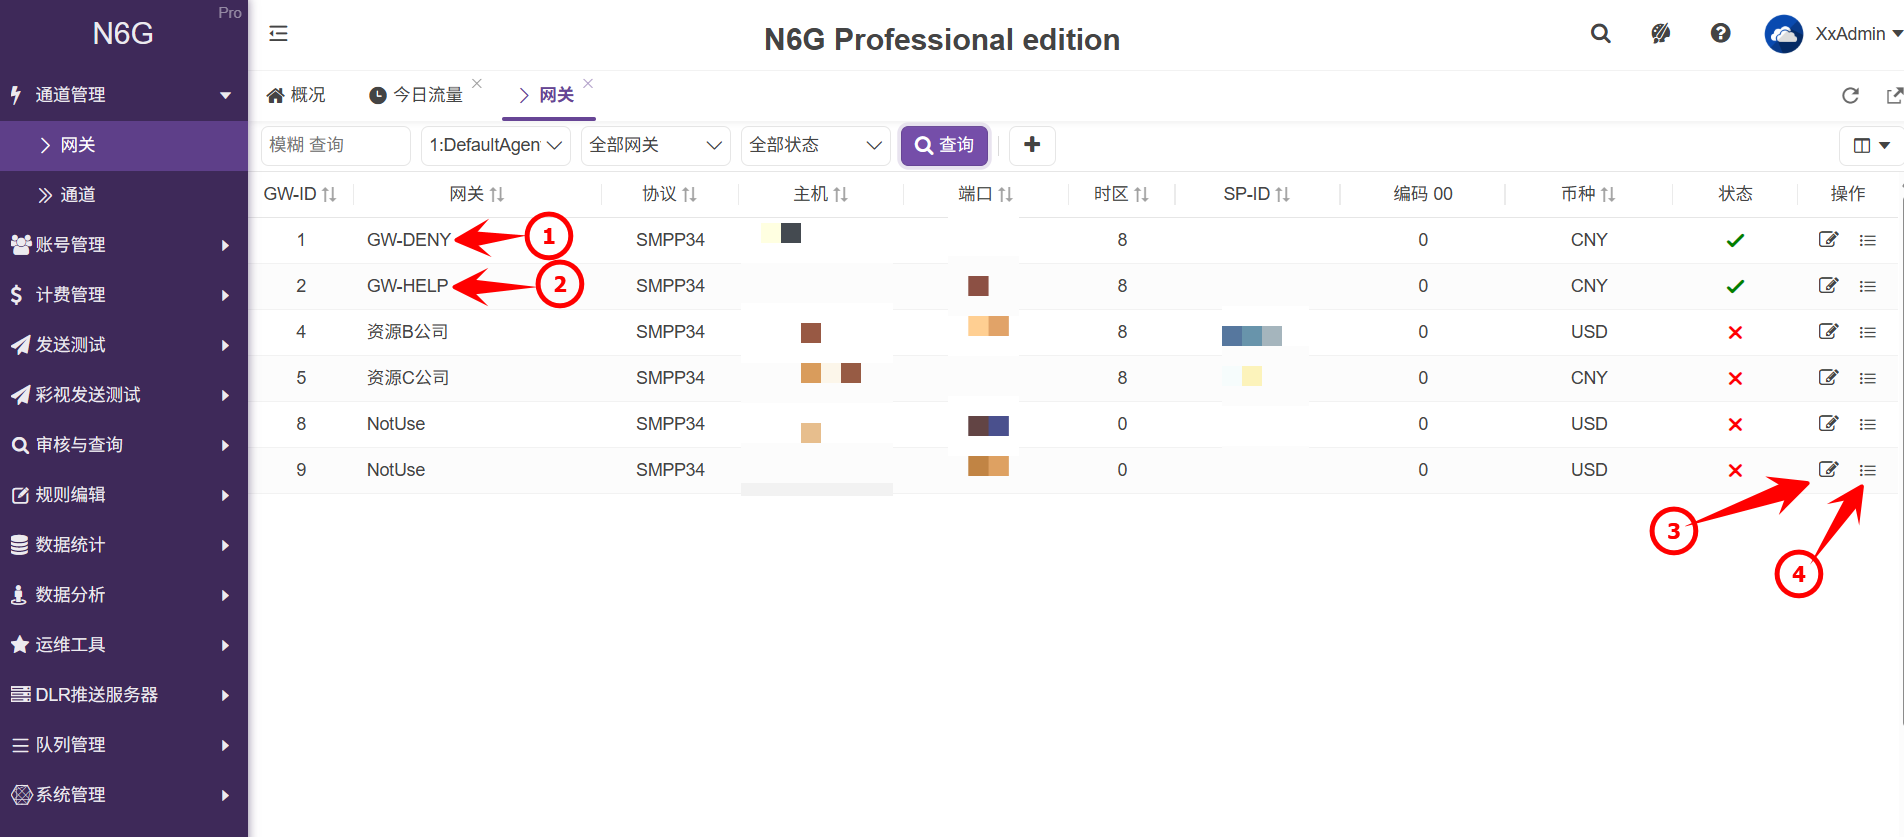
Task: Select 通道 in the sidebar submenu
Action: pyautogui.click(x=78, y=195)
